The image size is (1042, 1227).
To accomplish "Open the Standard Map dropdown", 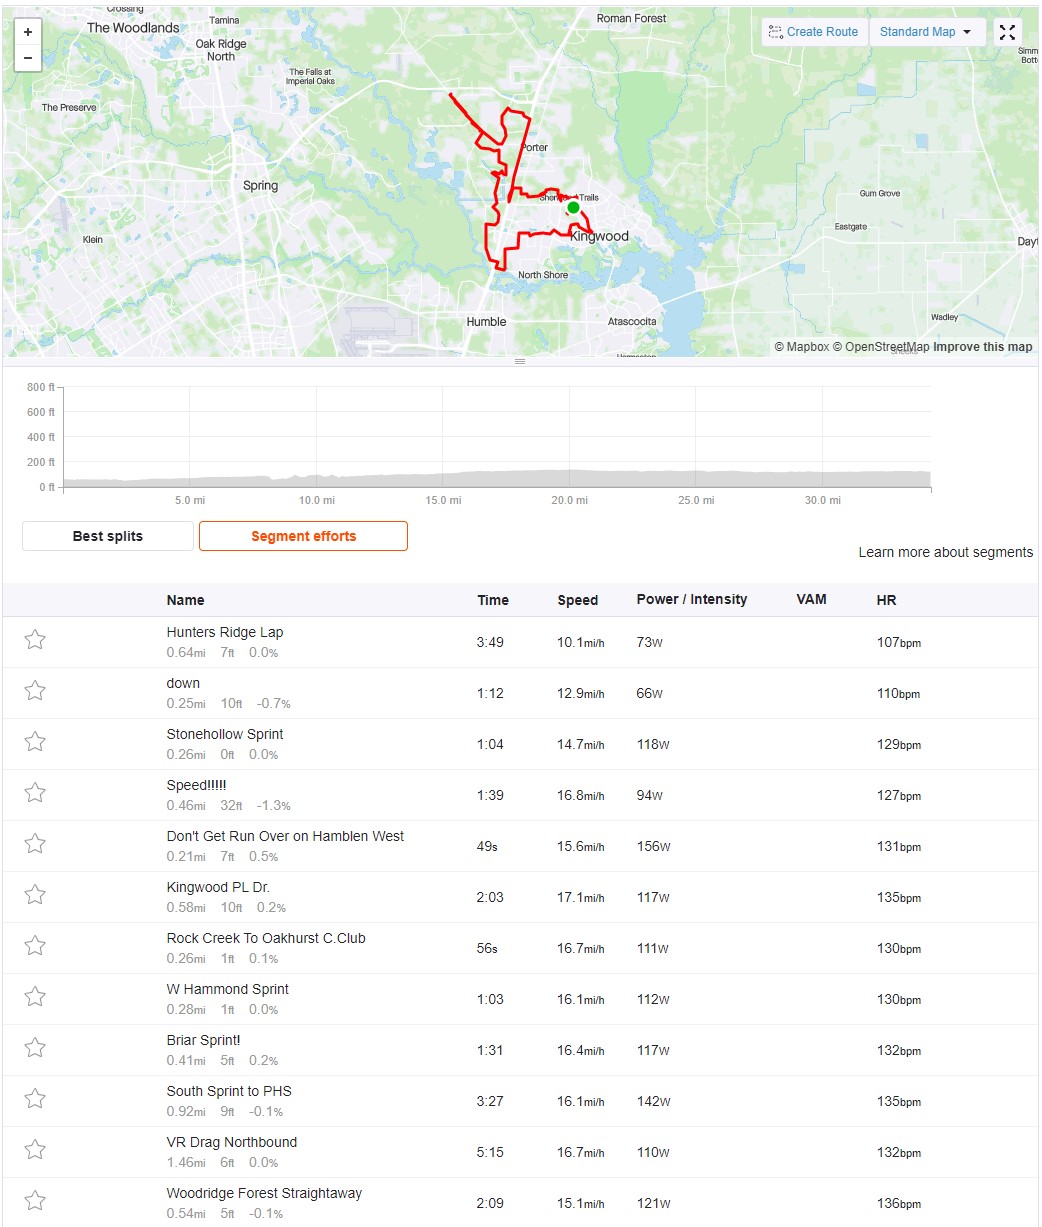I will (x=926, y=32).
